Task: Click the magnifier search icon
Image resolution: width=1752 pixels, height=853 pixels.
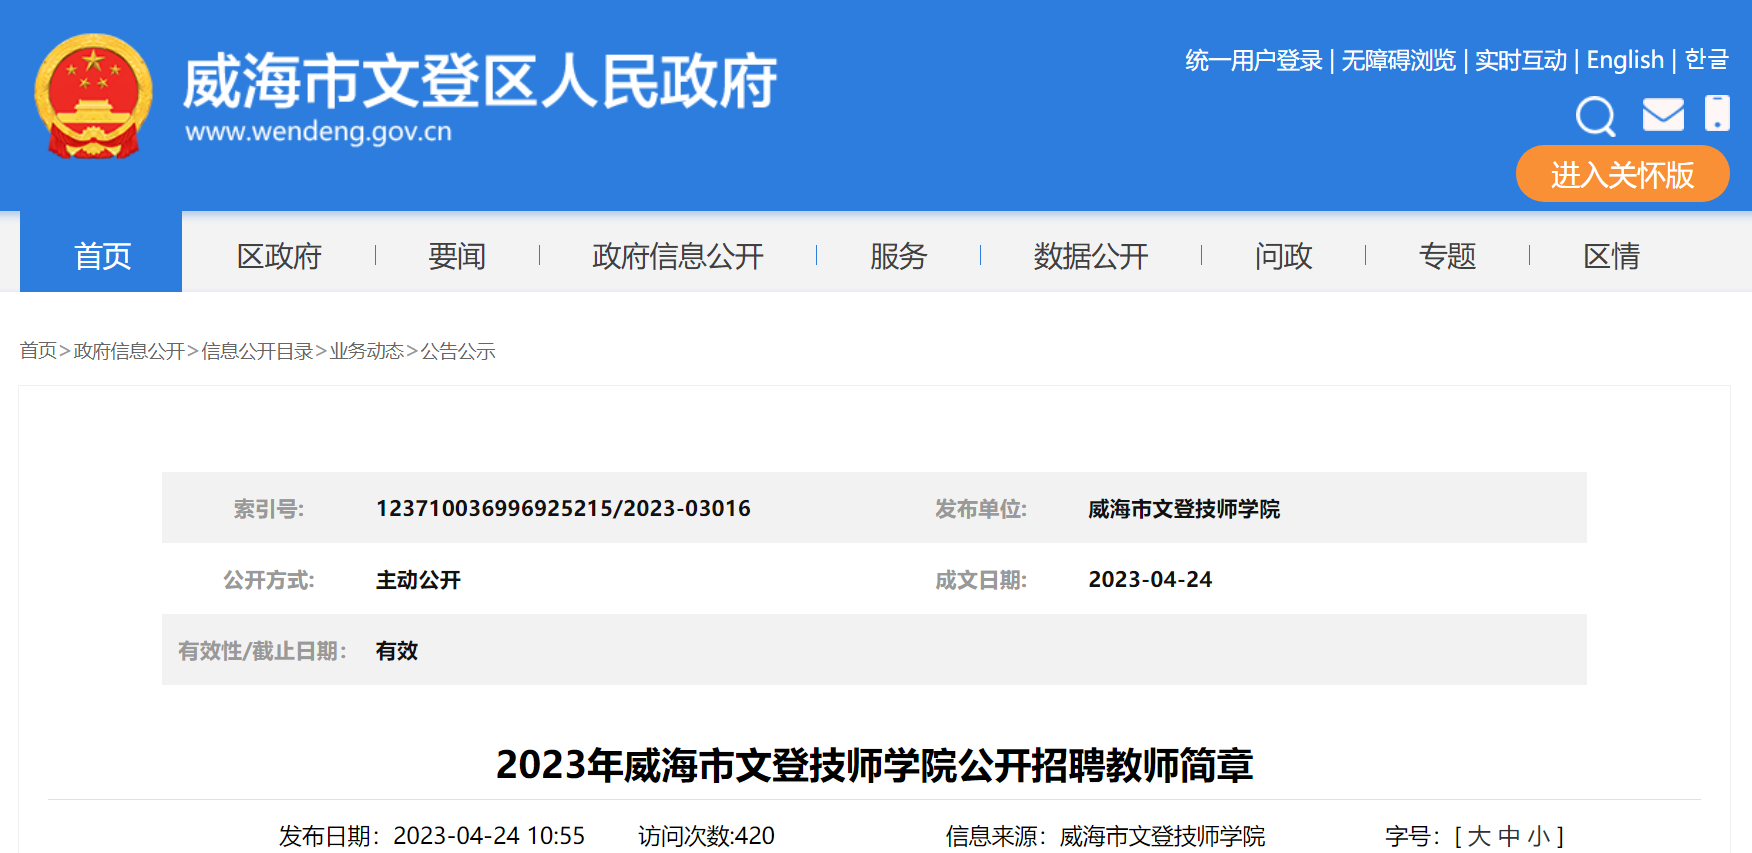Action: 1595,116
